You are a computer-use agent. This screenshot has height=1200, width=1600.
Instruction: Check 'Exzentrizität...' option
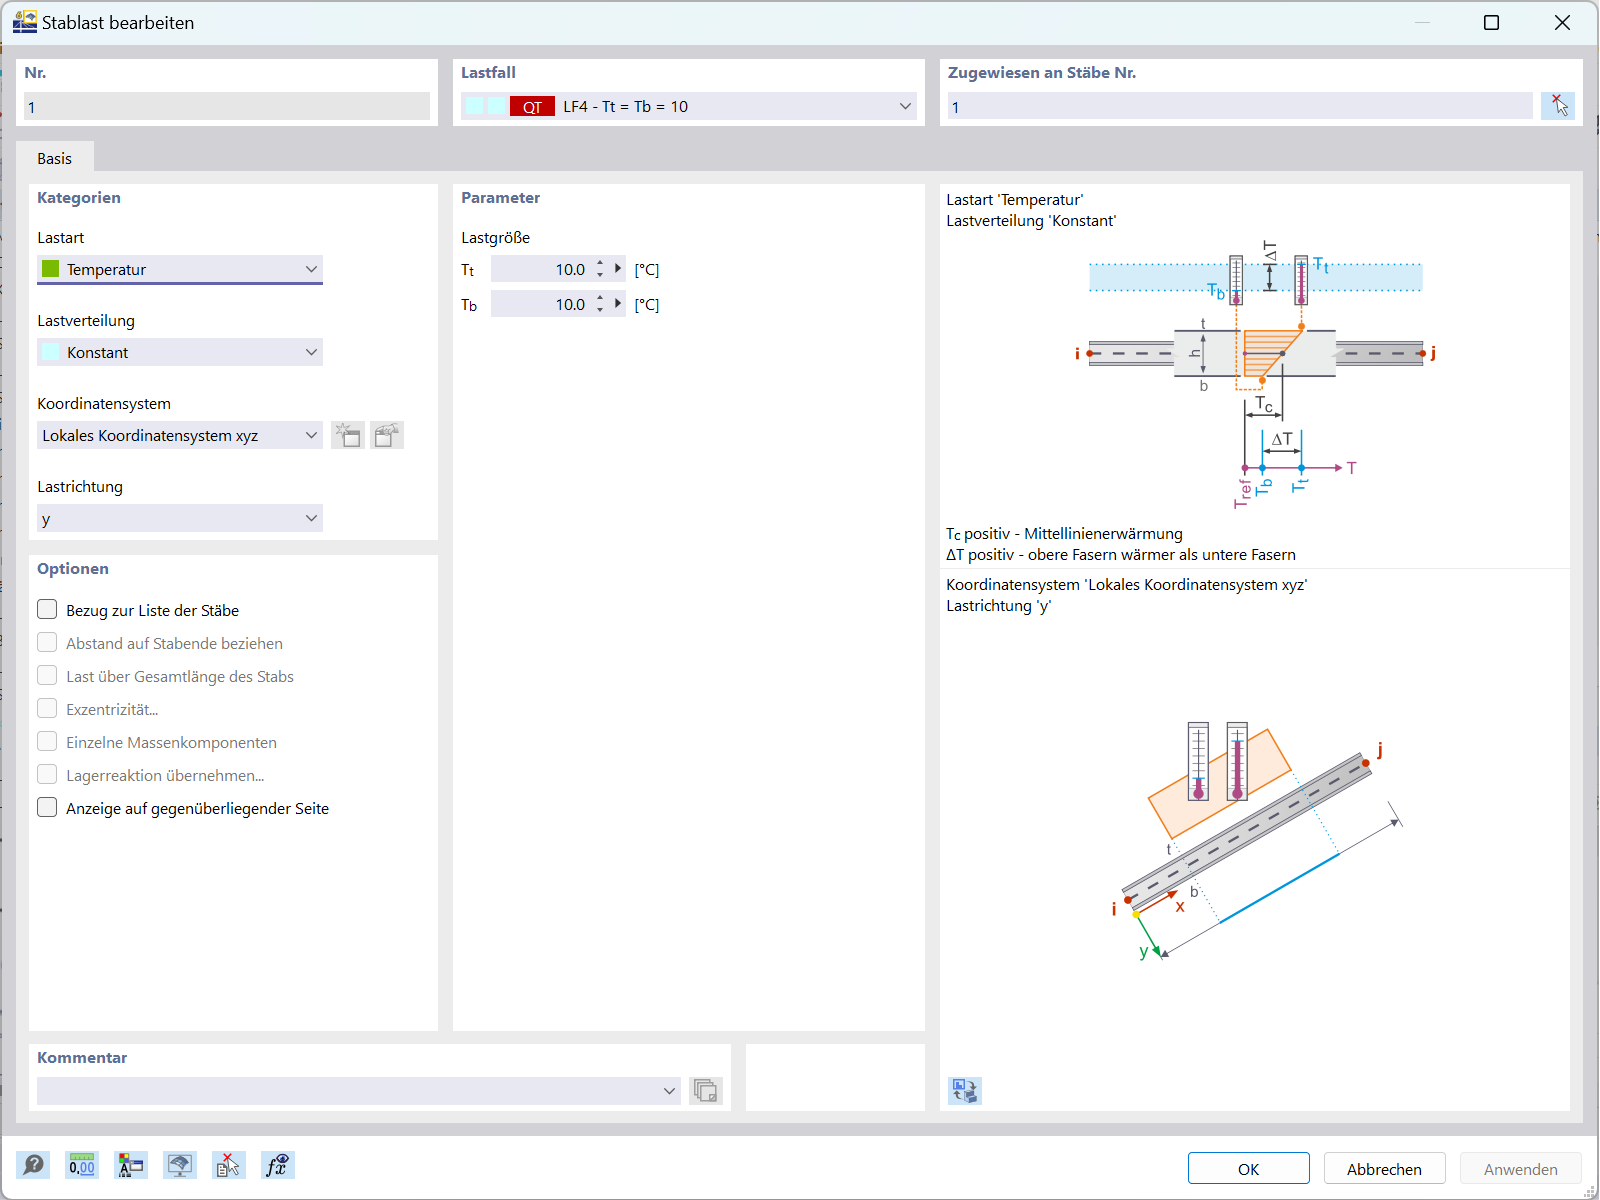pyautogui.click(x=47, y=708)
